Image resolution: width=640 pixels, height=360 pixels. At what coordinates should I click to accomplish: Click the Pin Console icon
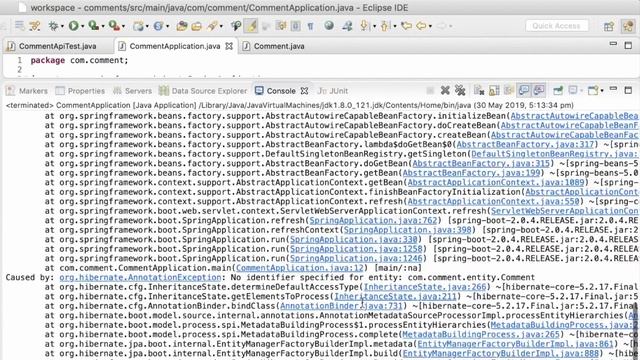(558, 90)
